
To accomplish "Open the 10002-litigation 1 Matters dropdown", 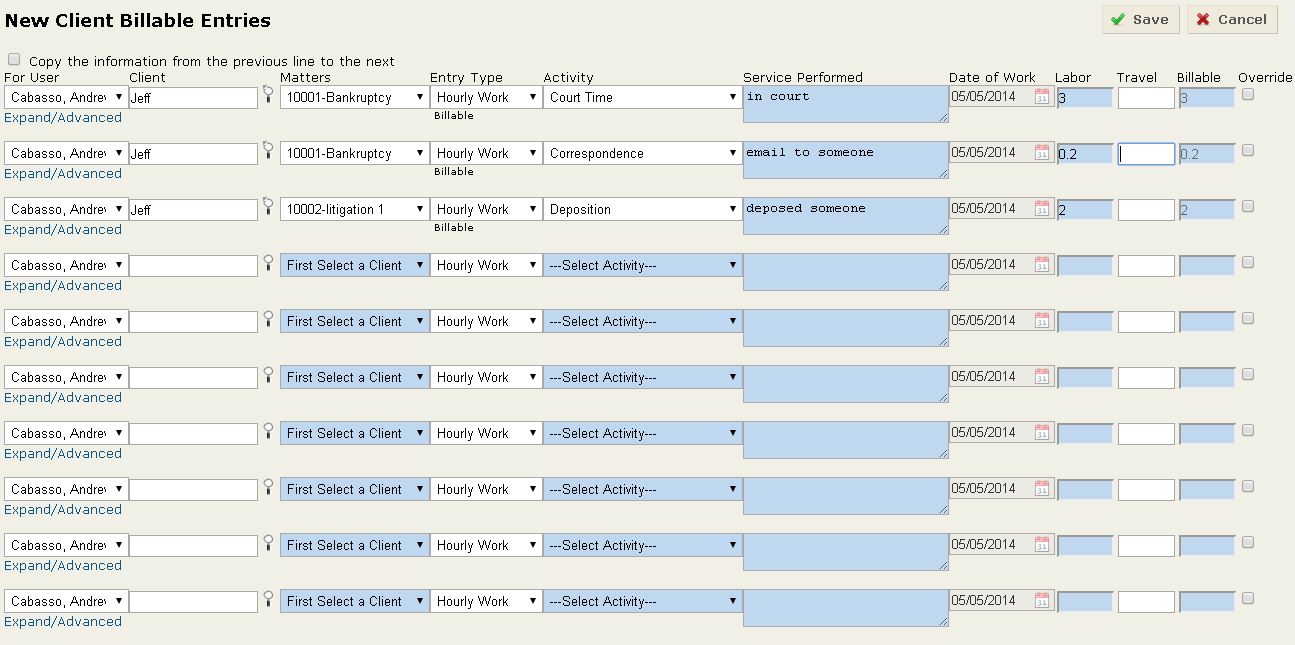I will 354,209.
